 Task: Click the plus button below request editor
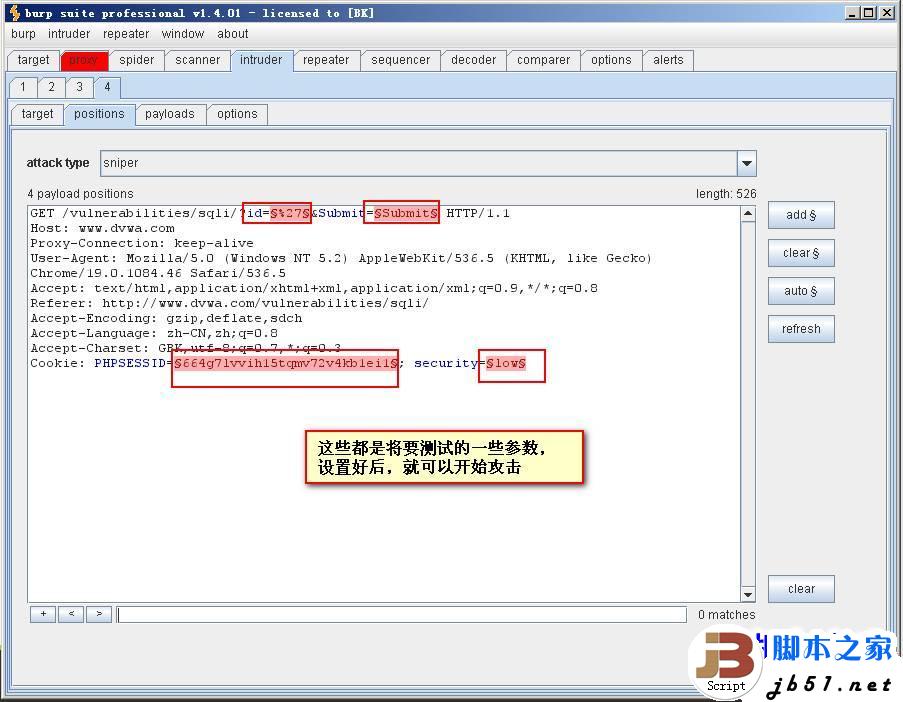[x=42, y=613]
